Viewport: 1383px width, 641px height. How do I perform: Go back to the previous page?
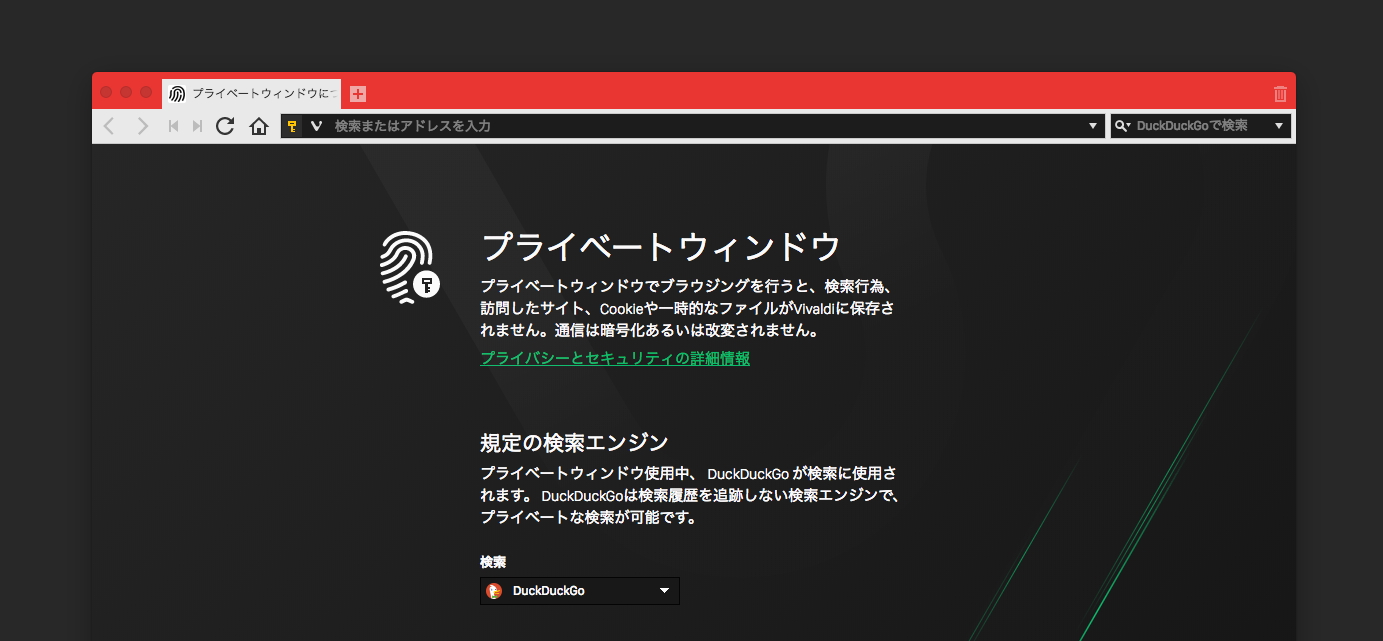[x=109, y=126]
